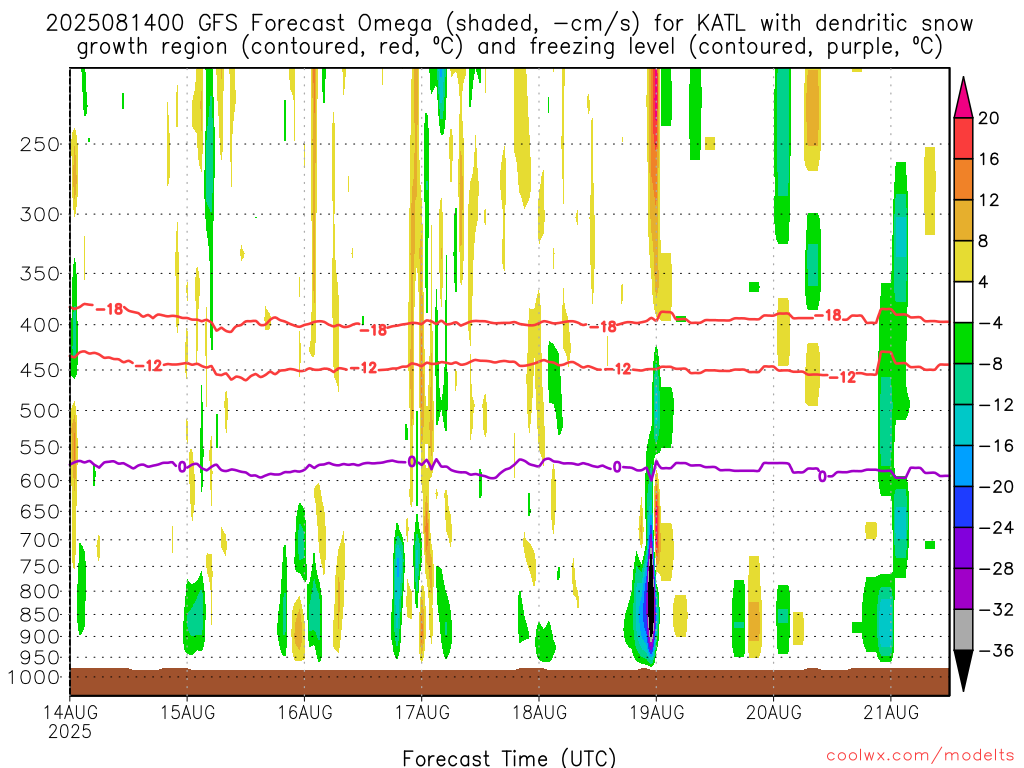Pick the gray -32 to -36 swatch
This screenshot has width=1024, height=768.
click(963, 630)
